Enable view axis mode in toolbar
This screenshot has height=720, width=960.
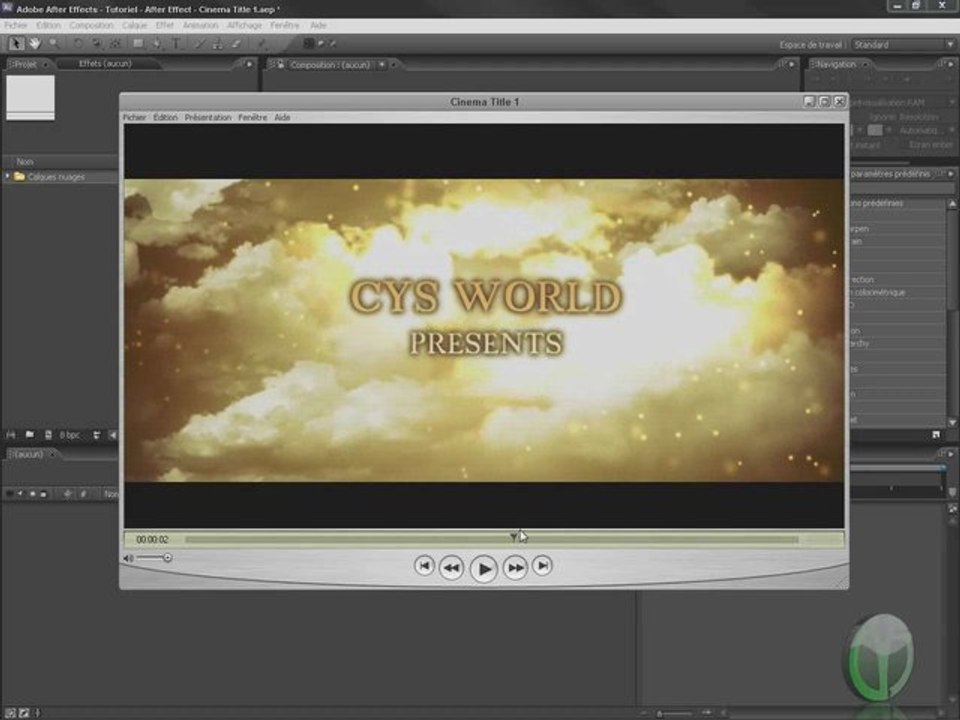pyautogui.click(x=333, y=43)
